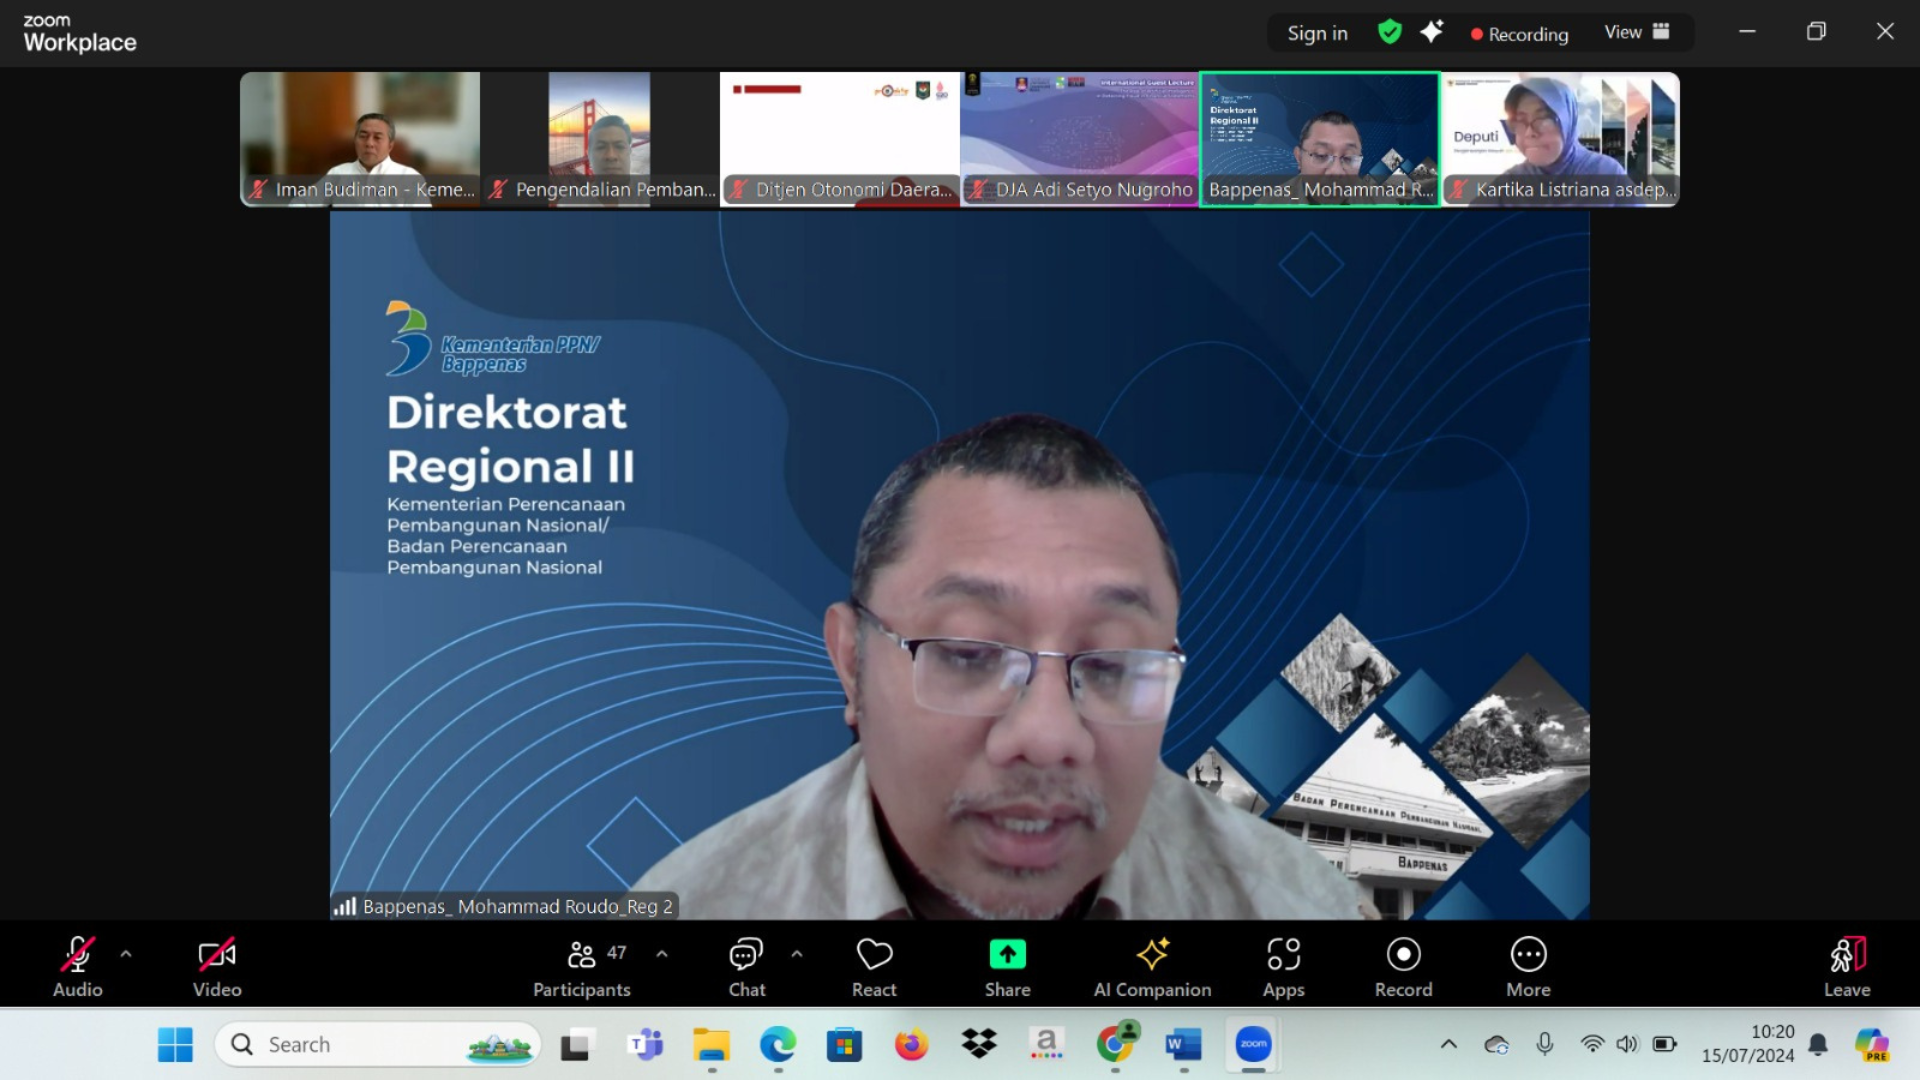Click the green encryption shield icon
The height and width of the screenshot is (1080, 1920).
point(1389,32)
